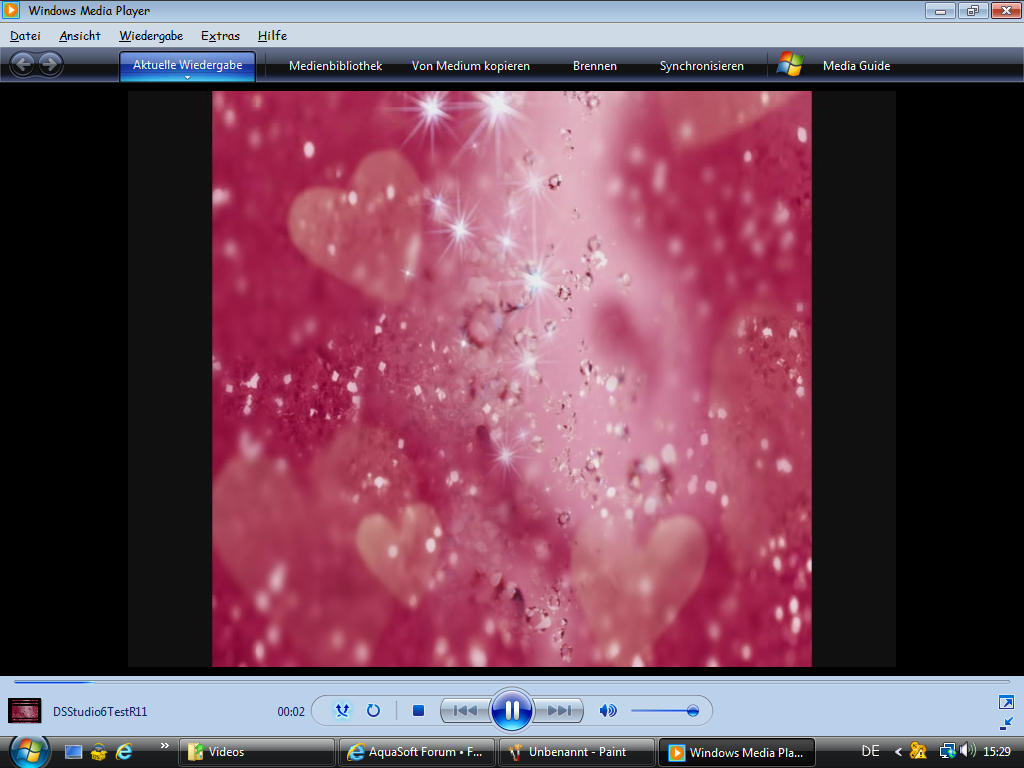The image size is (1024, 768).
Task: Skip to the next track
Action: coord(559,711)
